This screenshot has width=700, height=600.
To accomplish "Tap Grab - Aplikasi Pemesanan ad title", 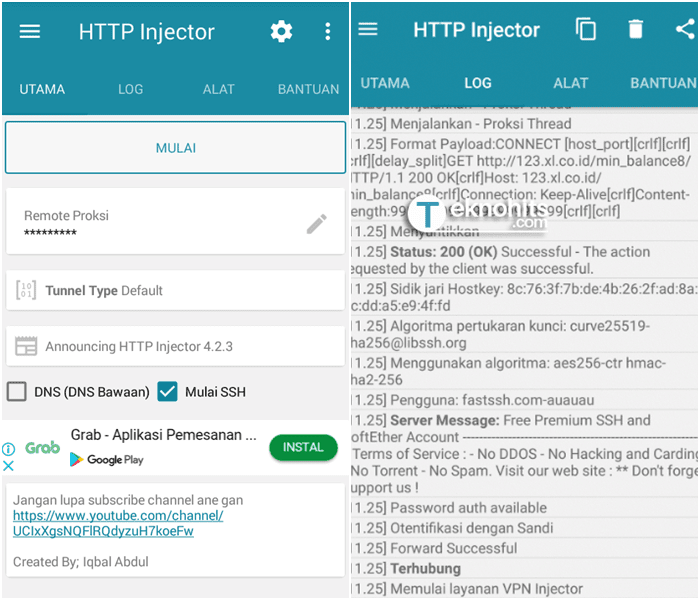I will pyautogui.click(x=163, y=434).
